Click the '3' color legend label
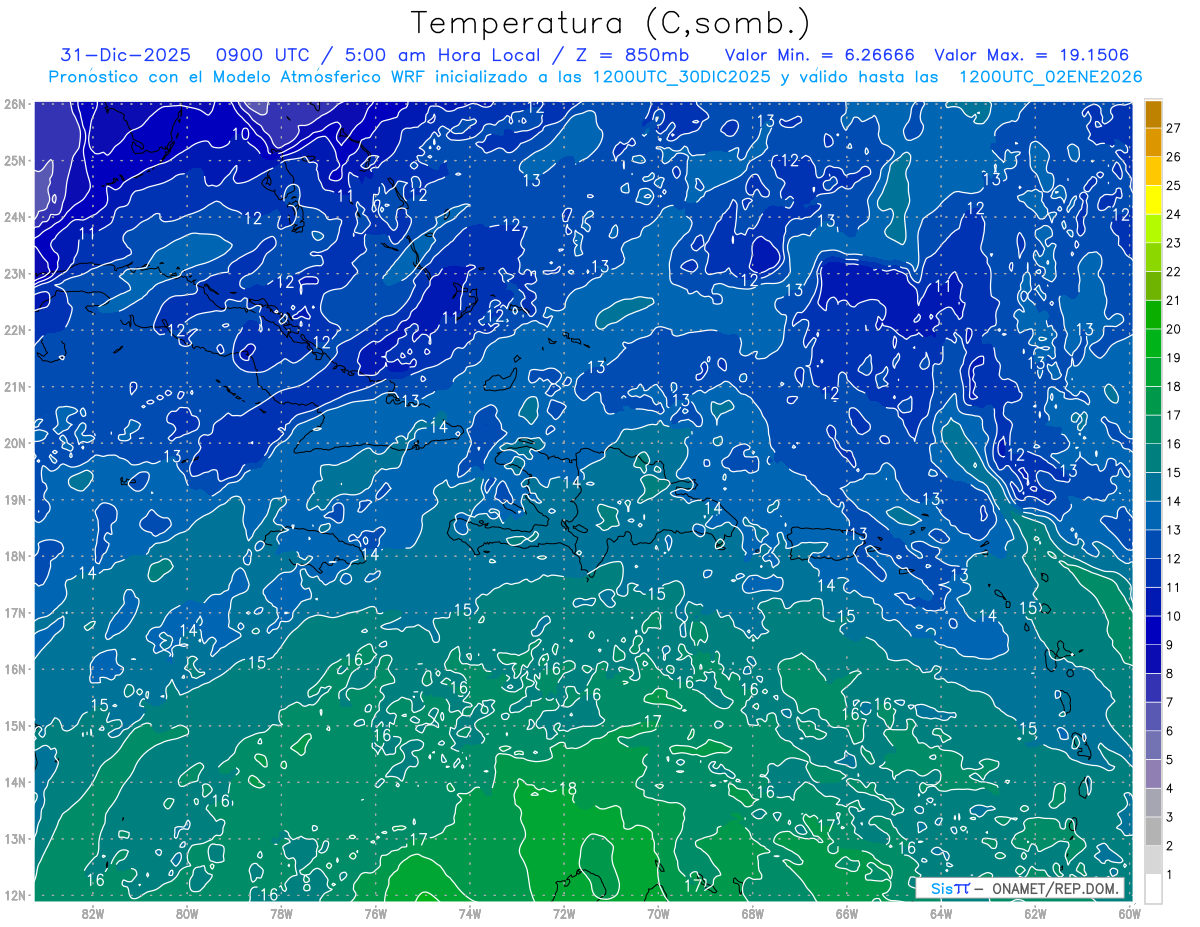1200x927 pixels. tap(1169, 818)
